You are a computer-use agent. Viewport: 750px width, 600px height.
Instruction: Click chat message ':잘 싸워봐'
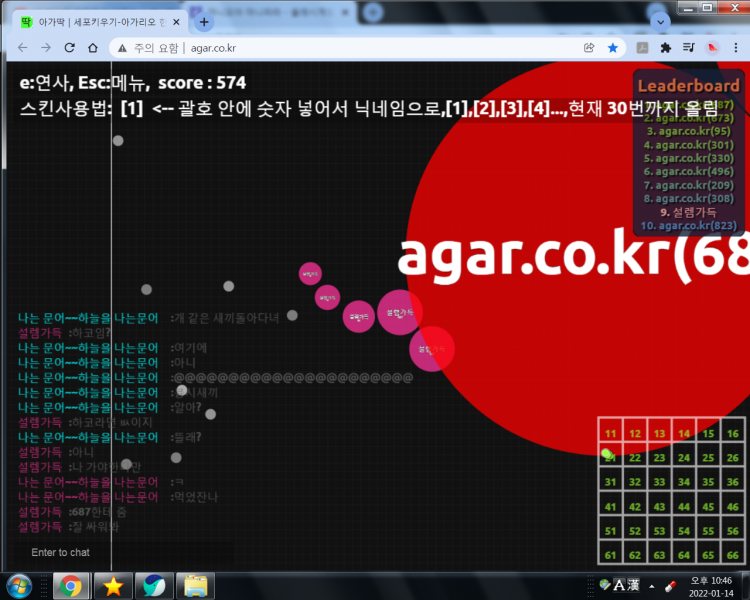(x=94, y=527)
